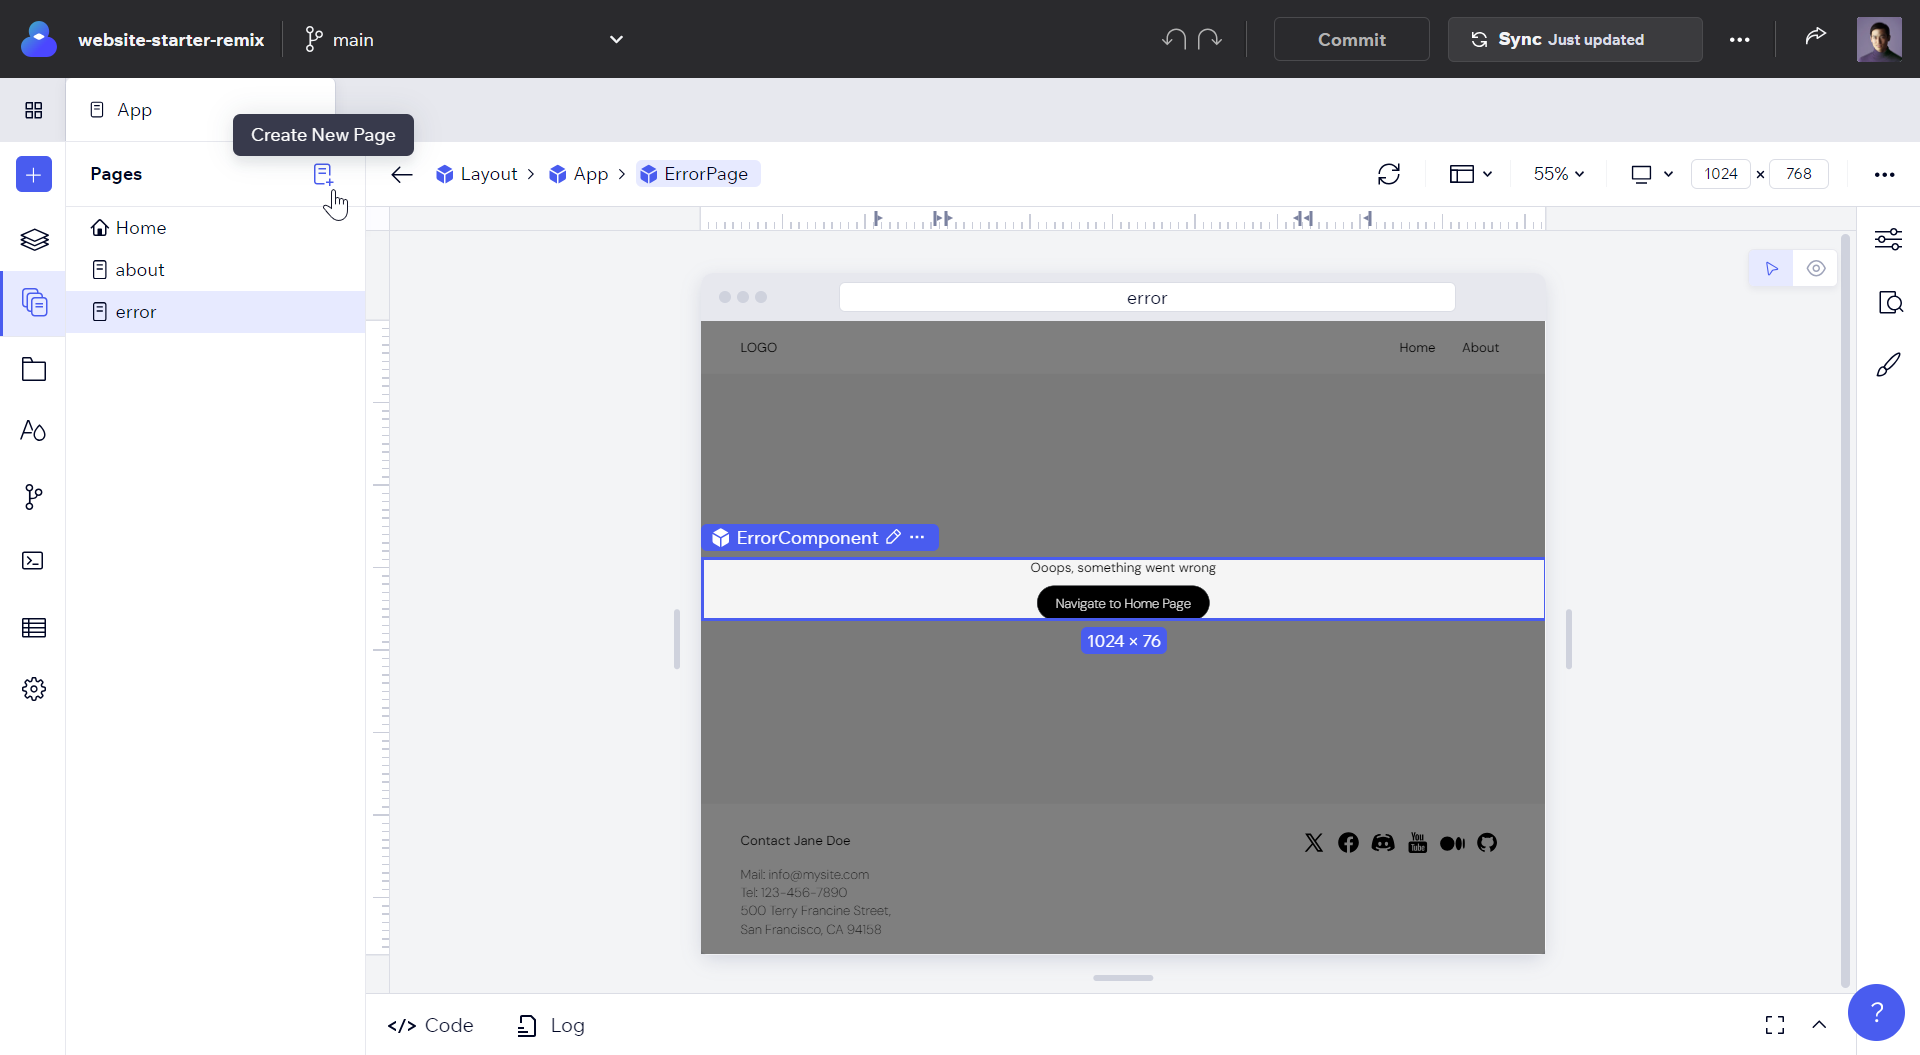Open the Layers panel

click(34, 239)
